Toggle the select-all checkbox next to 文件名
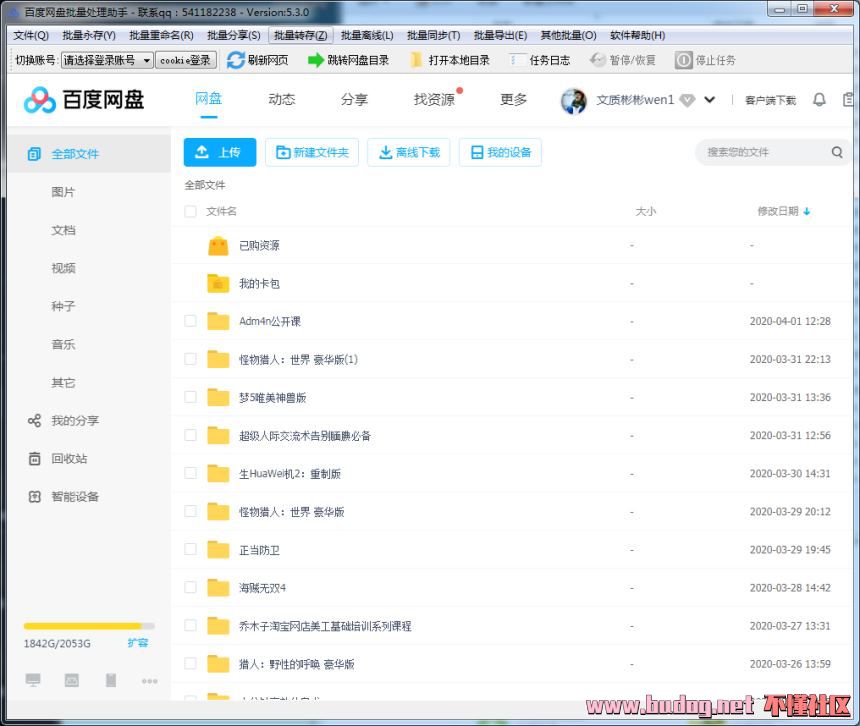This screenshot has width=860, height=726. pos(190,212)
